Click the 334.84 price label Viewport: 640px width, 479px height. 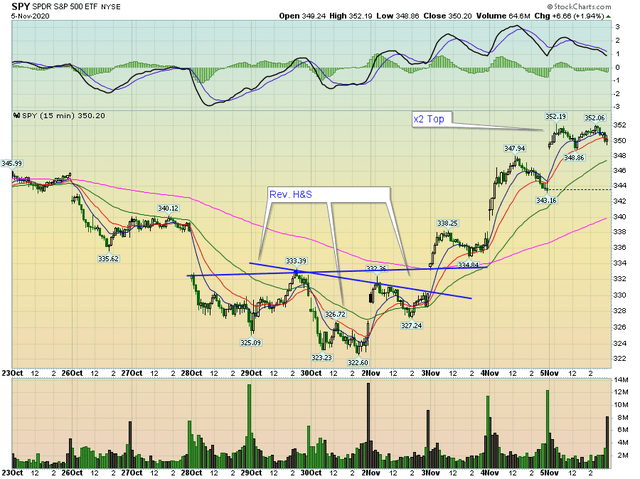pos(468,265)
